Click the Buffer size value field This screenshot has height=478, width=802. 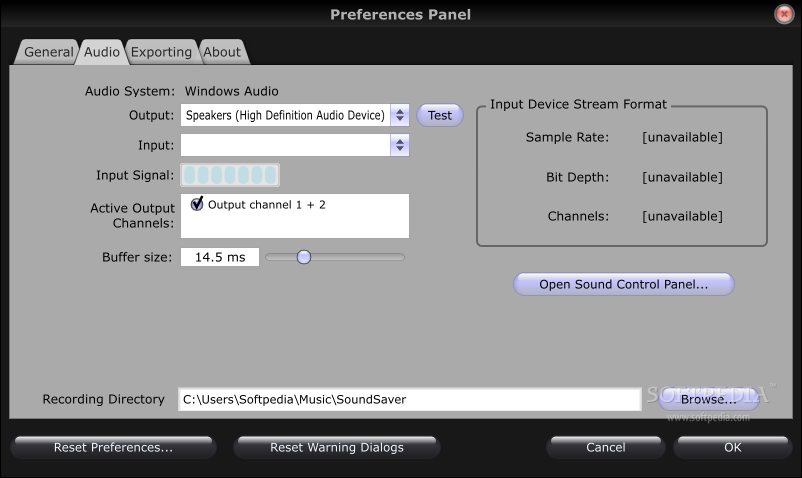click(x=220, y=257)
